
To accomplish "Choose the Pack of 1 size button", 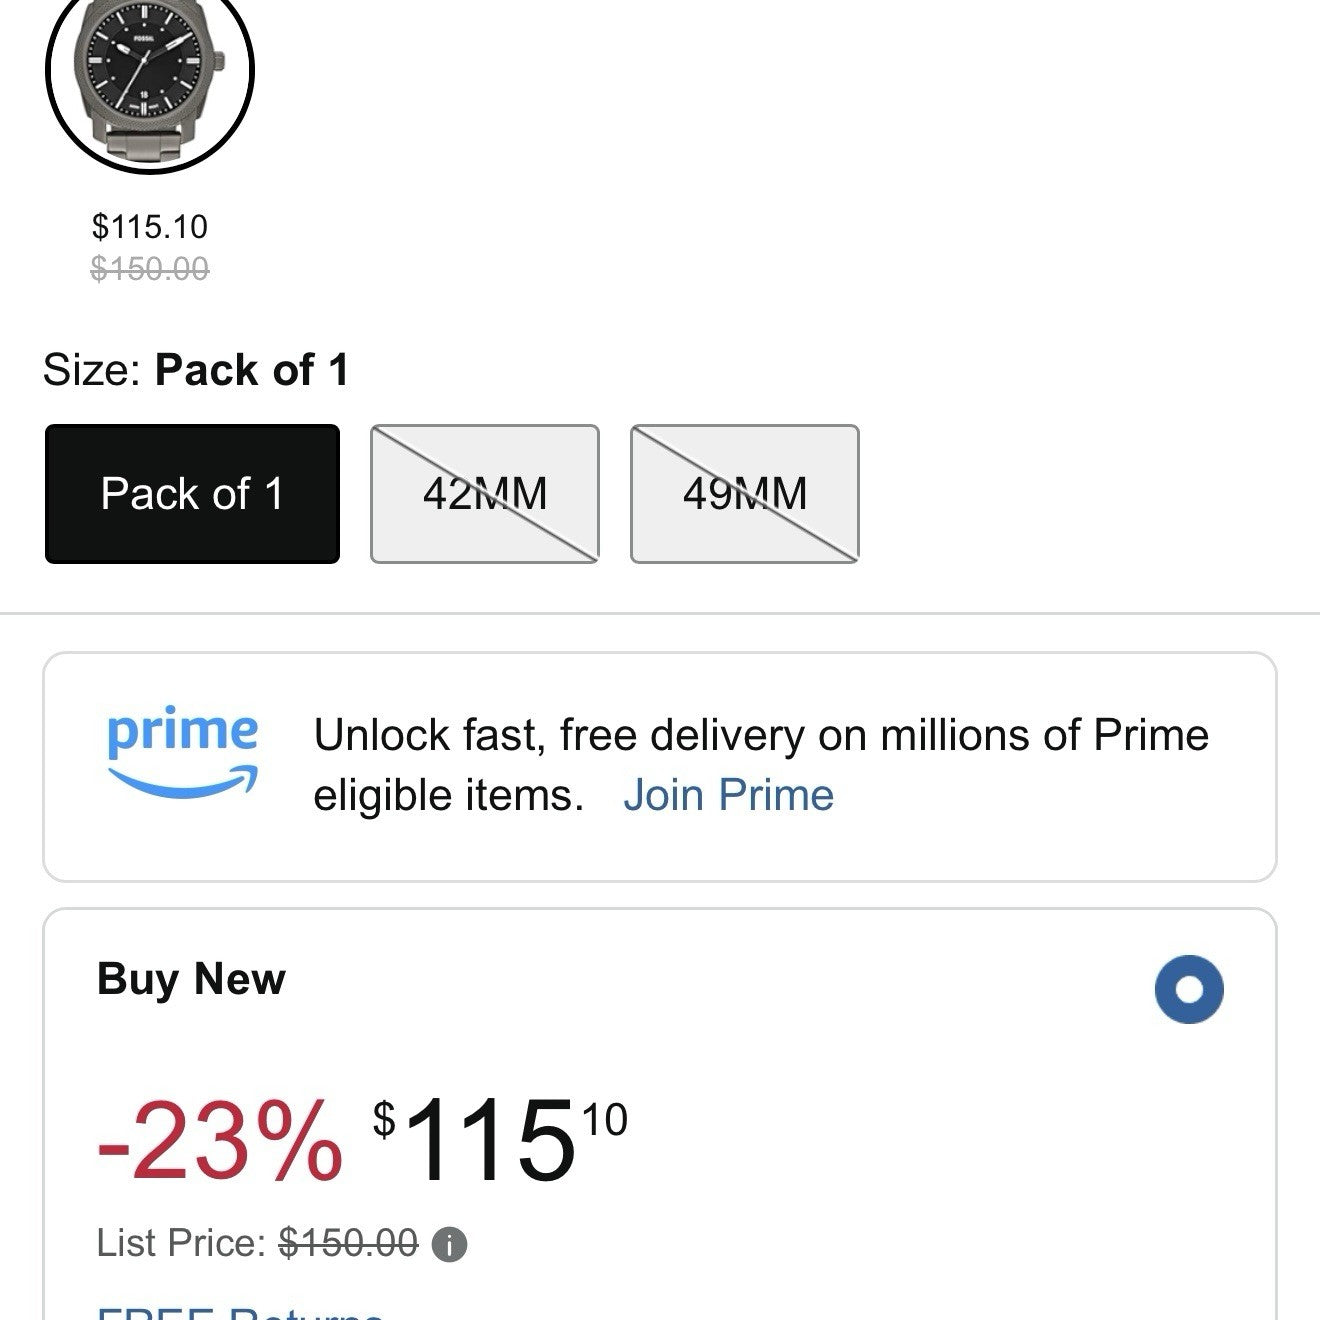I will click(192, 494).
